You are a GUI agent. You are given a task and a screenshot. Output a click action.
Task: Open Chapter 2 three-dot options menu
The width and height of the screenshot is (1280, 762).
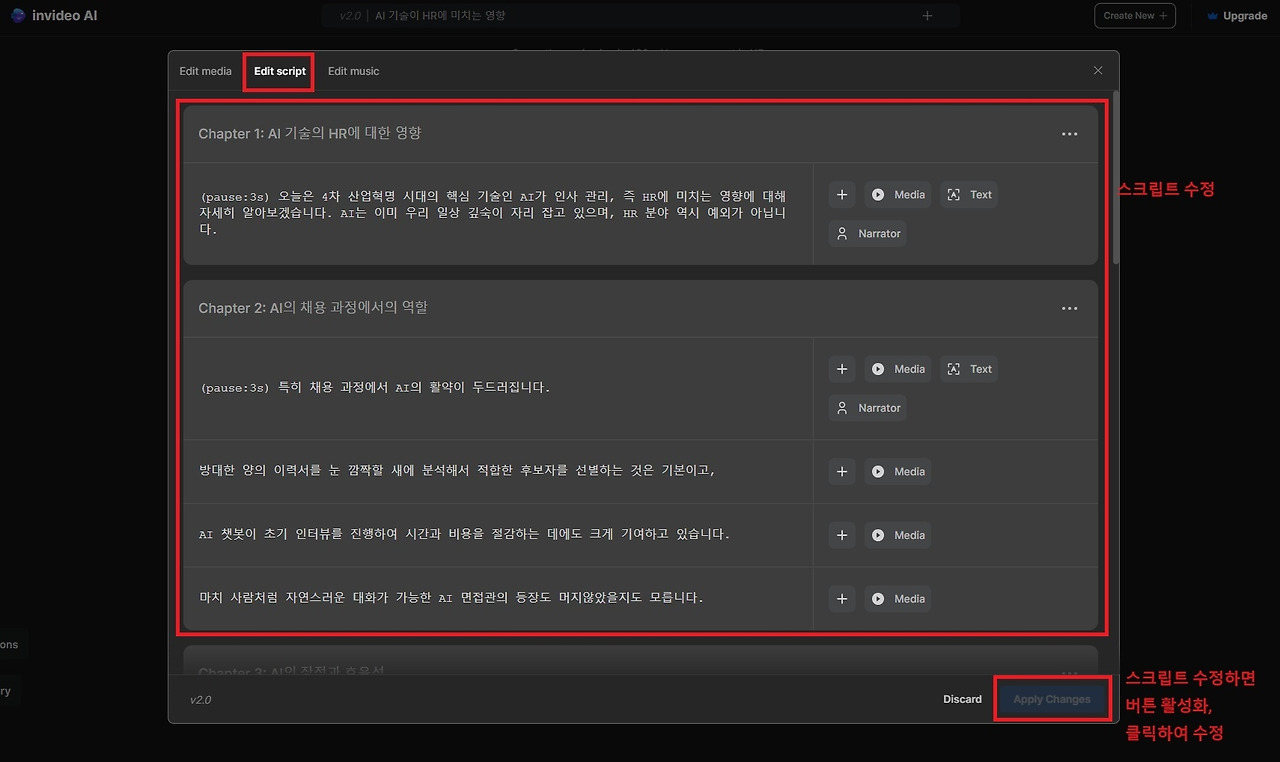(1069, 308)
